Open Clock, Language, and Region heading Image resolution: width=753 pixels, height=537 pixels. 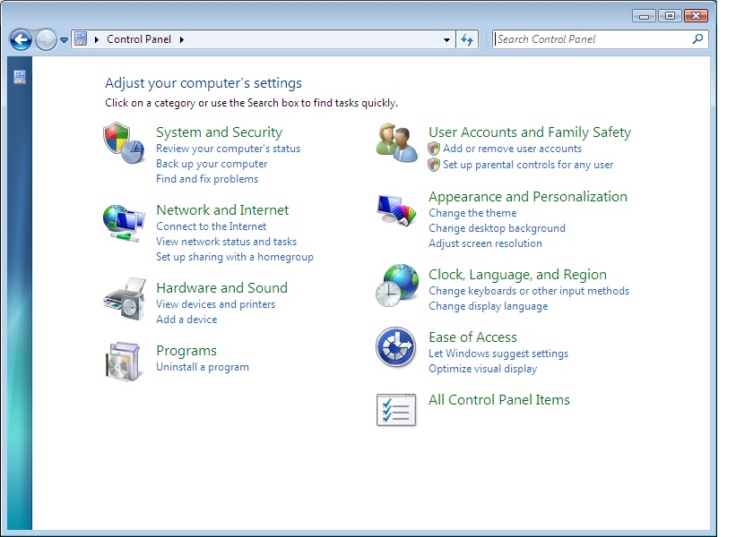pos(517,274)
